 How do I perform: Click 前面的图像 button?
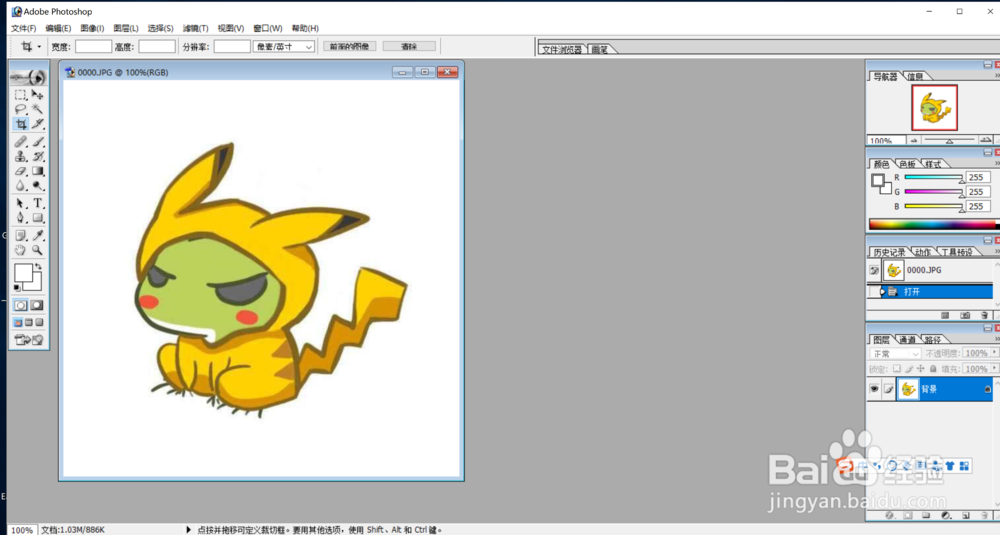(349, 47)
